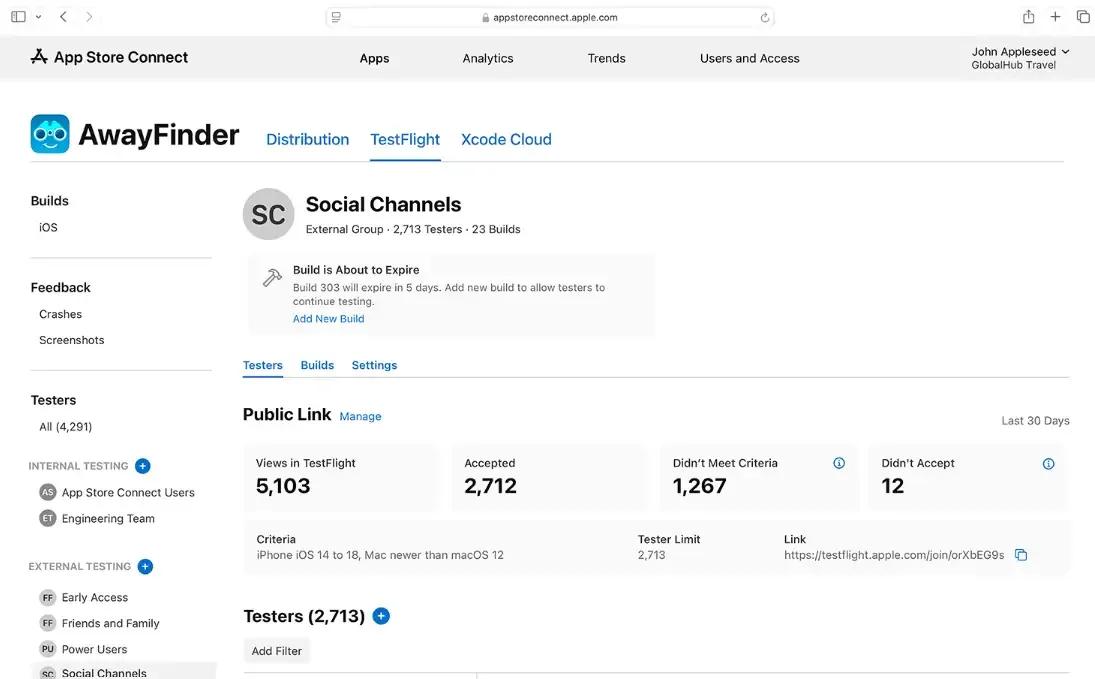Switch to the Testers sub-tab

(x=263, y=365)
